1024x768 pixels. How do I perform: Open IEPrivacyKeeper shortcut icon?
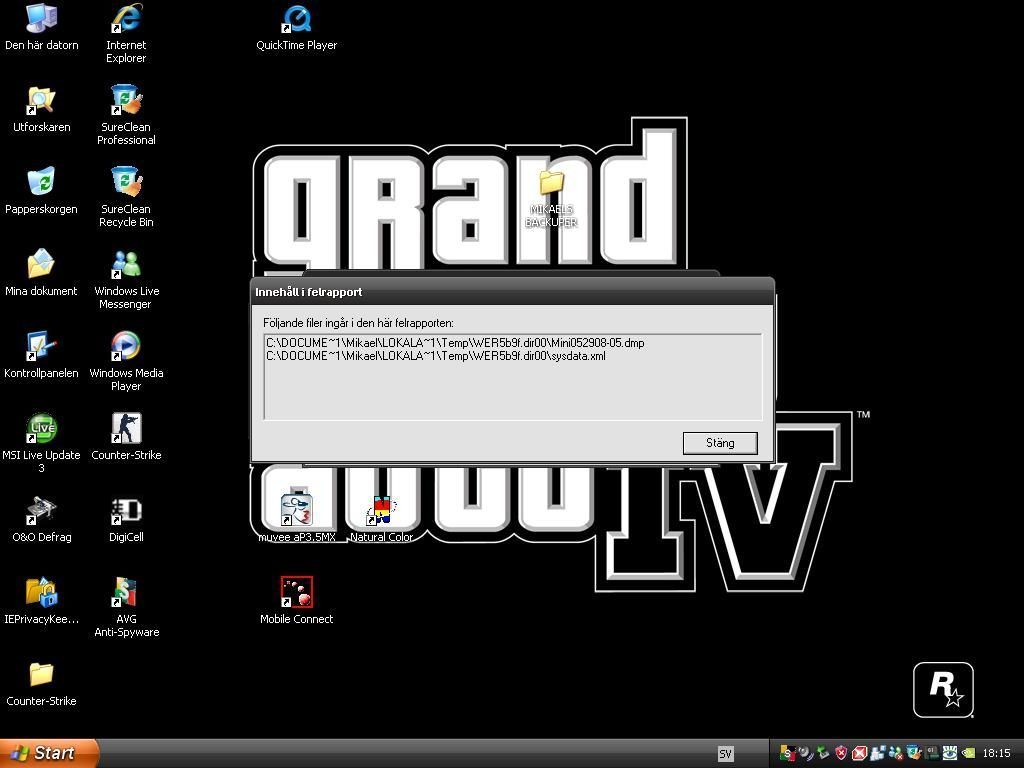(x=42, y=601)
